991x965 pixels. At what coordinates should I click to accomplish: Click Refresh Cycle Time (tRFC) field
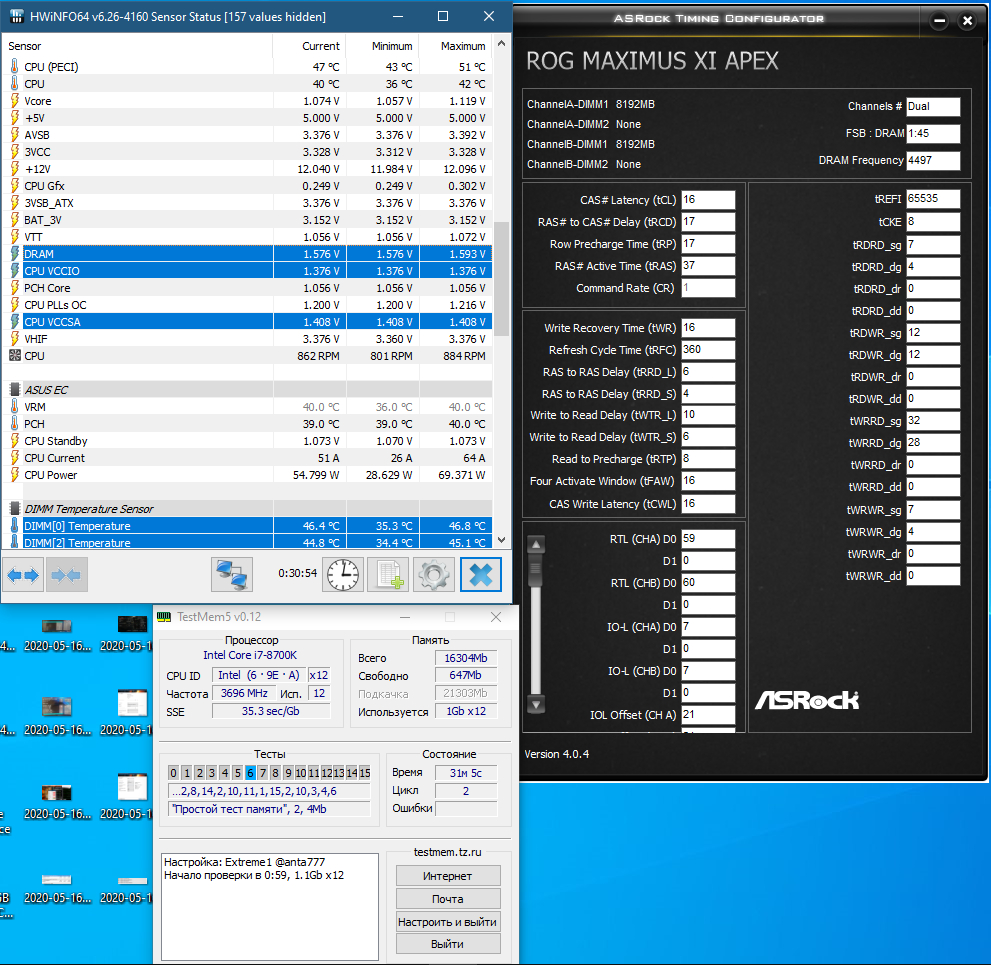(708, 349)
